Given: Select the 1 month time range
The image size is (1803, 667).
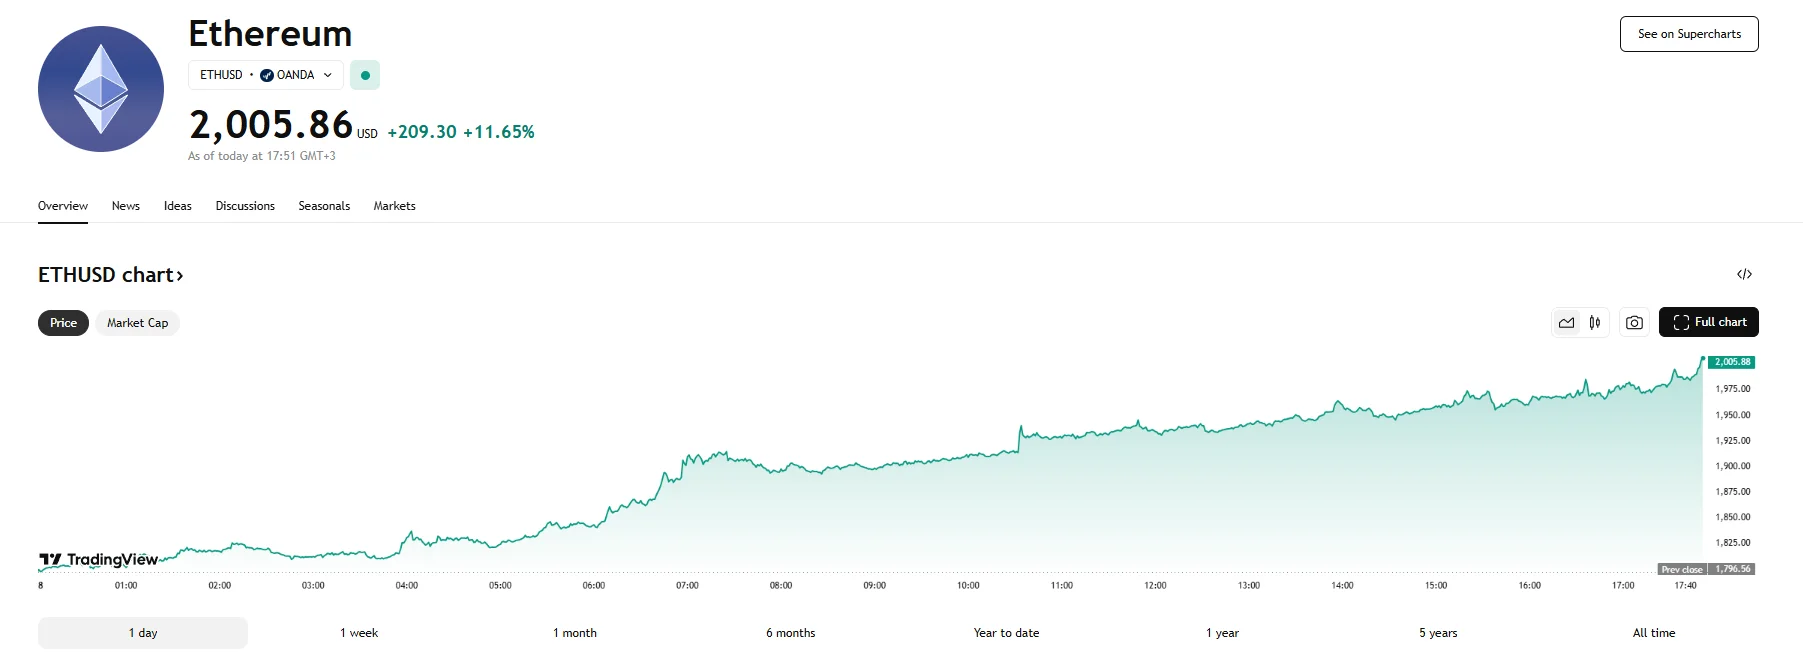Looking at the screenshot, I should (x=575, y=633).
